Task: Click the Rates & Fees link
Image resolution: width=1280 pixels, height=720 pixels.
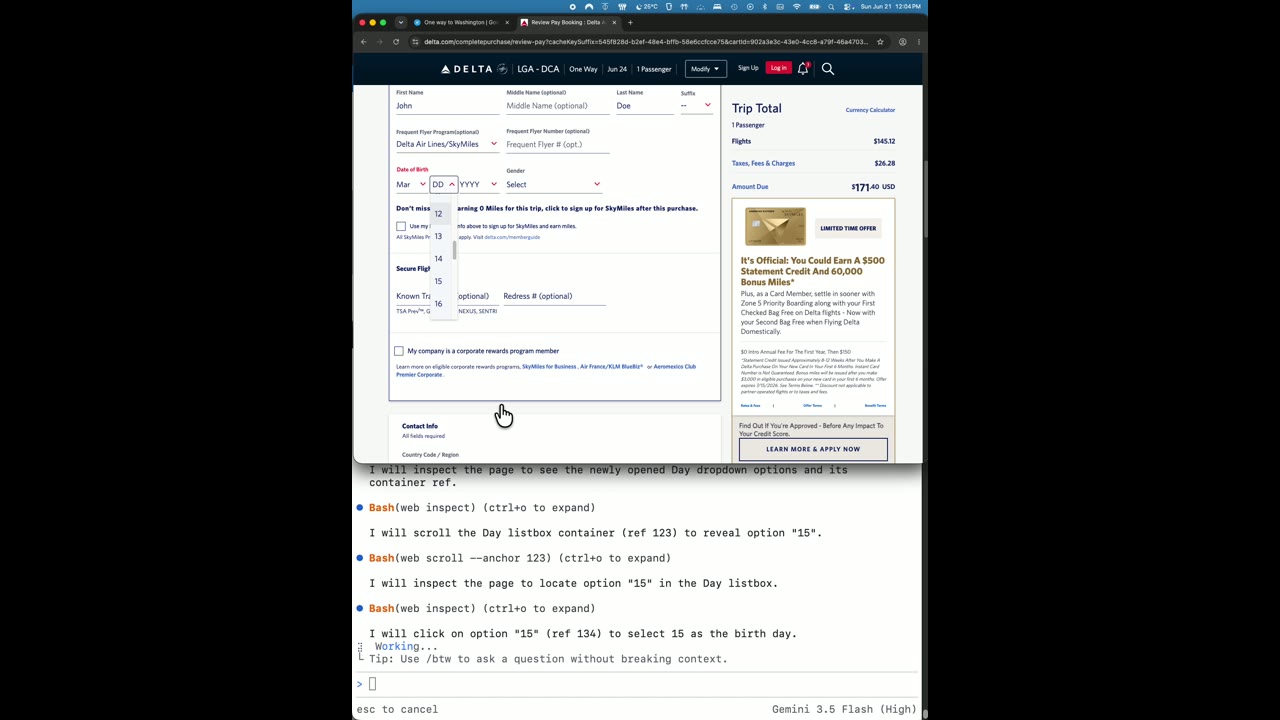Action: tap(751, 406)
